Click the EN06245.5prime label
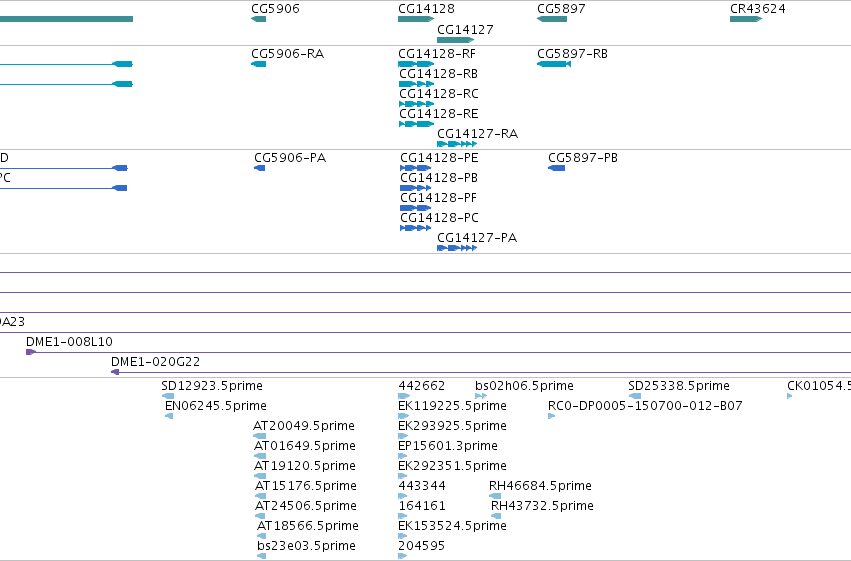The image size is (851, 561). tap(215, 406)
